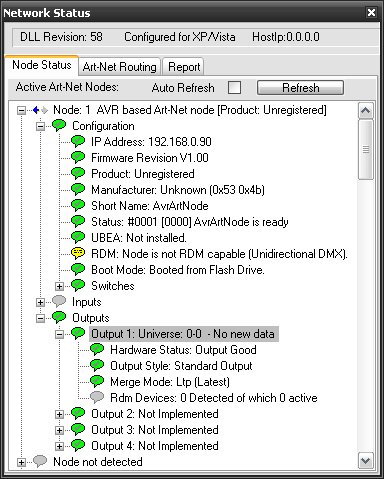Click the green icon beside Output 2
Viewport: 384px width, 479px height.
[78, 414]
